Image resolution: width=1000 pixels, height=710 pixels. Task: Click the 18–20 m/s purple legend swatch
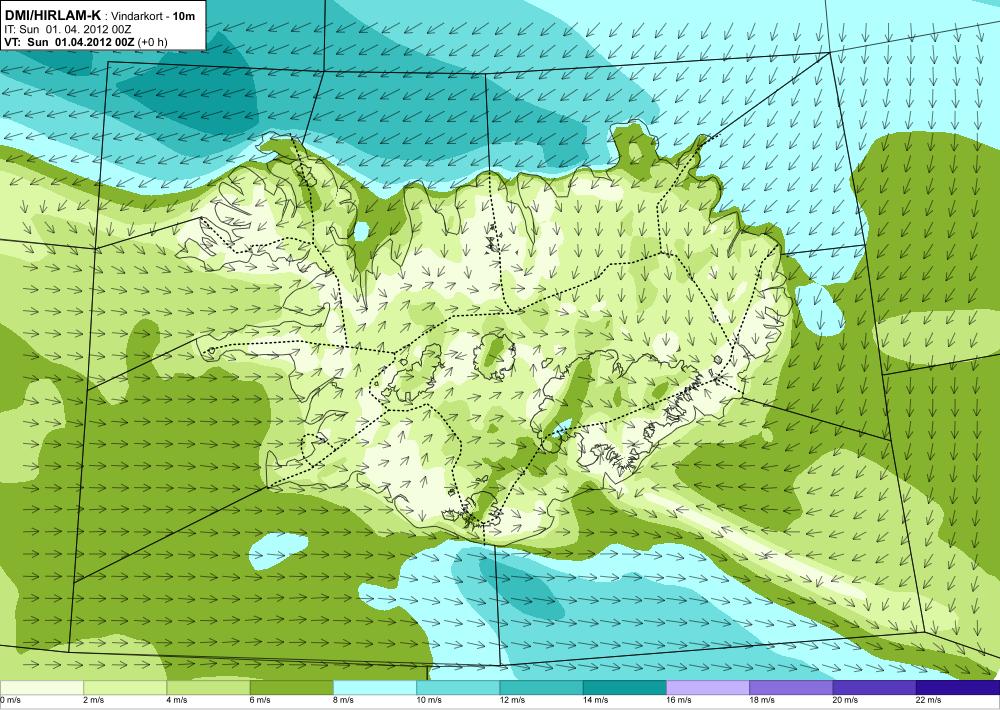coord(791,688)
